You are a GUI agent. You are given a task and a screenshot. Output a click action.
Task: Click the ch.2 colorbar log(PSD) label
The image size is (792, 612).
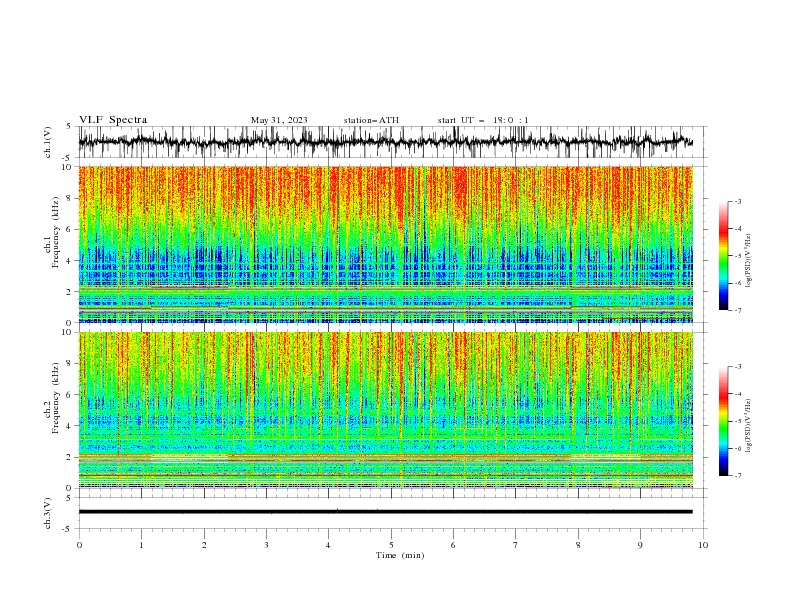[749, 425]
